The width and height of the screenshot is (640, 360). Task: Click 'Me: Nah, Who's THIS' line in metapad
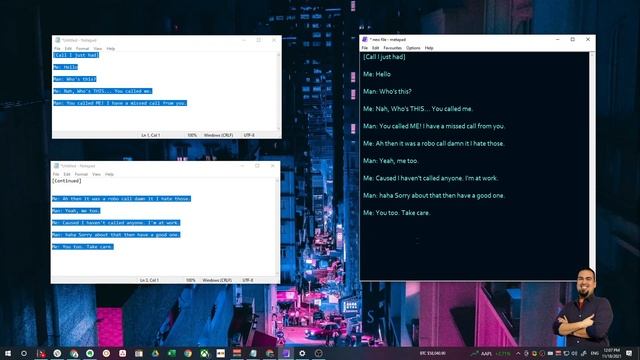418,109
